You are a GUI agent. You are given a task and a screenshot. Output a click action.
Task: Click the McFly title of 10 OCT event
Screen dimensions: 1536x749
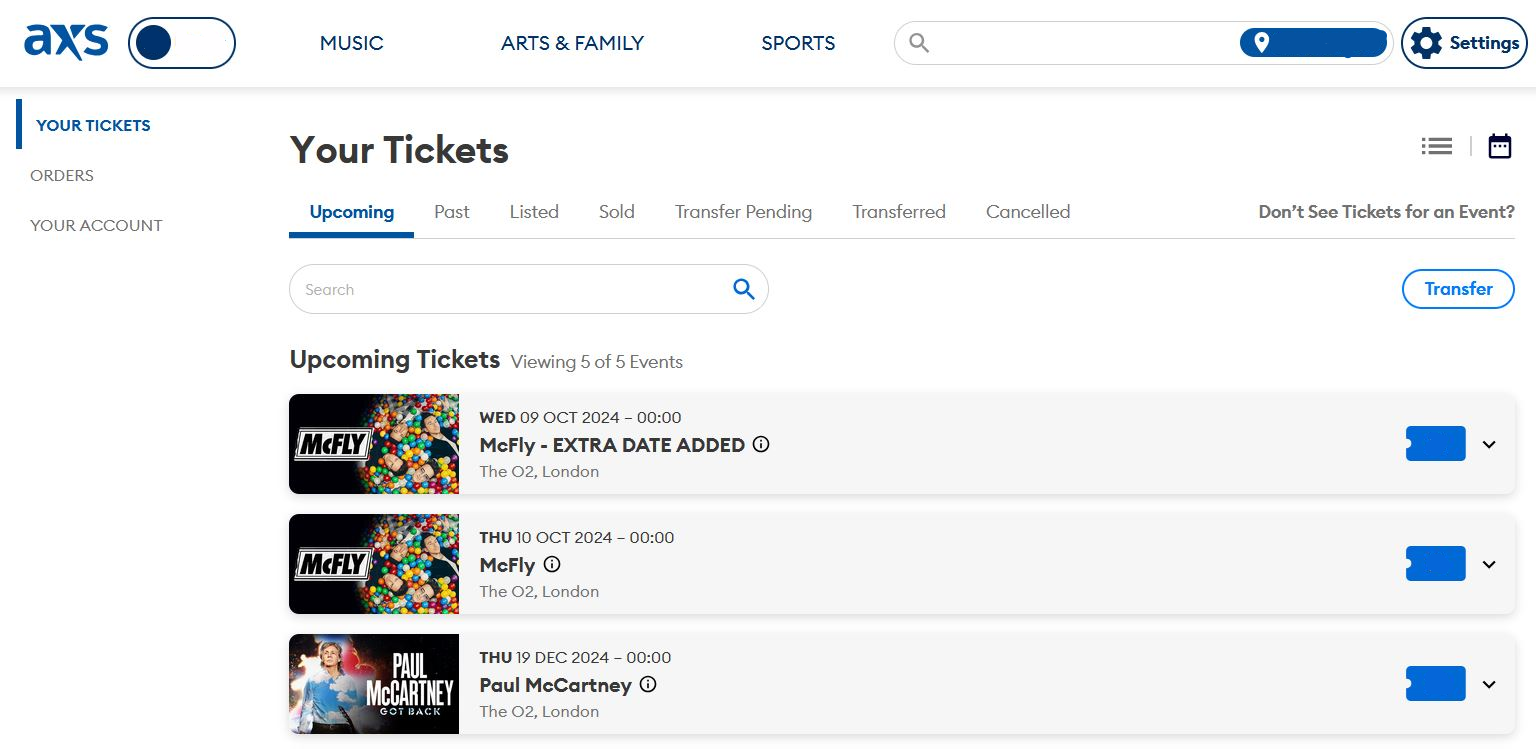(x=507, y=565)
